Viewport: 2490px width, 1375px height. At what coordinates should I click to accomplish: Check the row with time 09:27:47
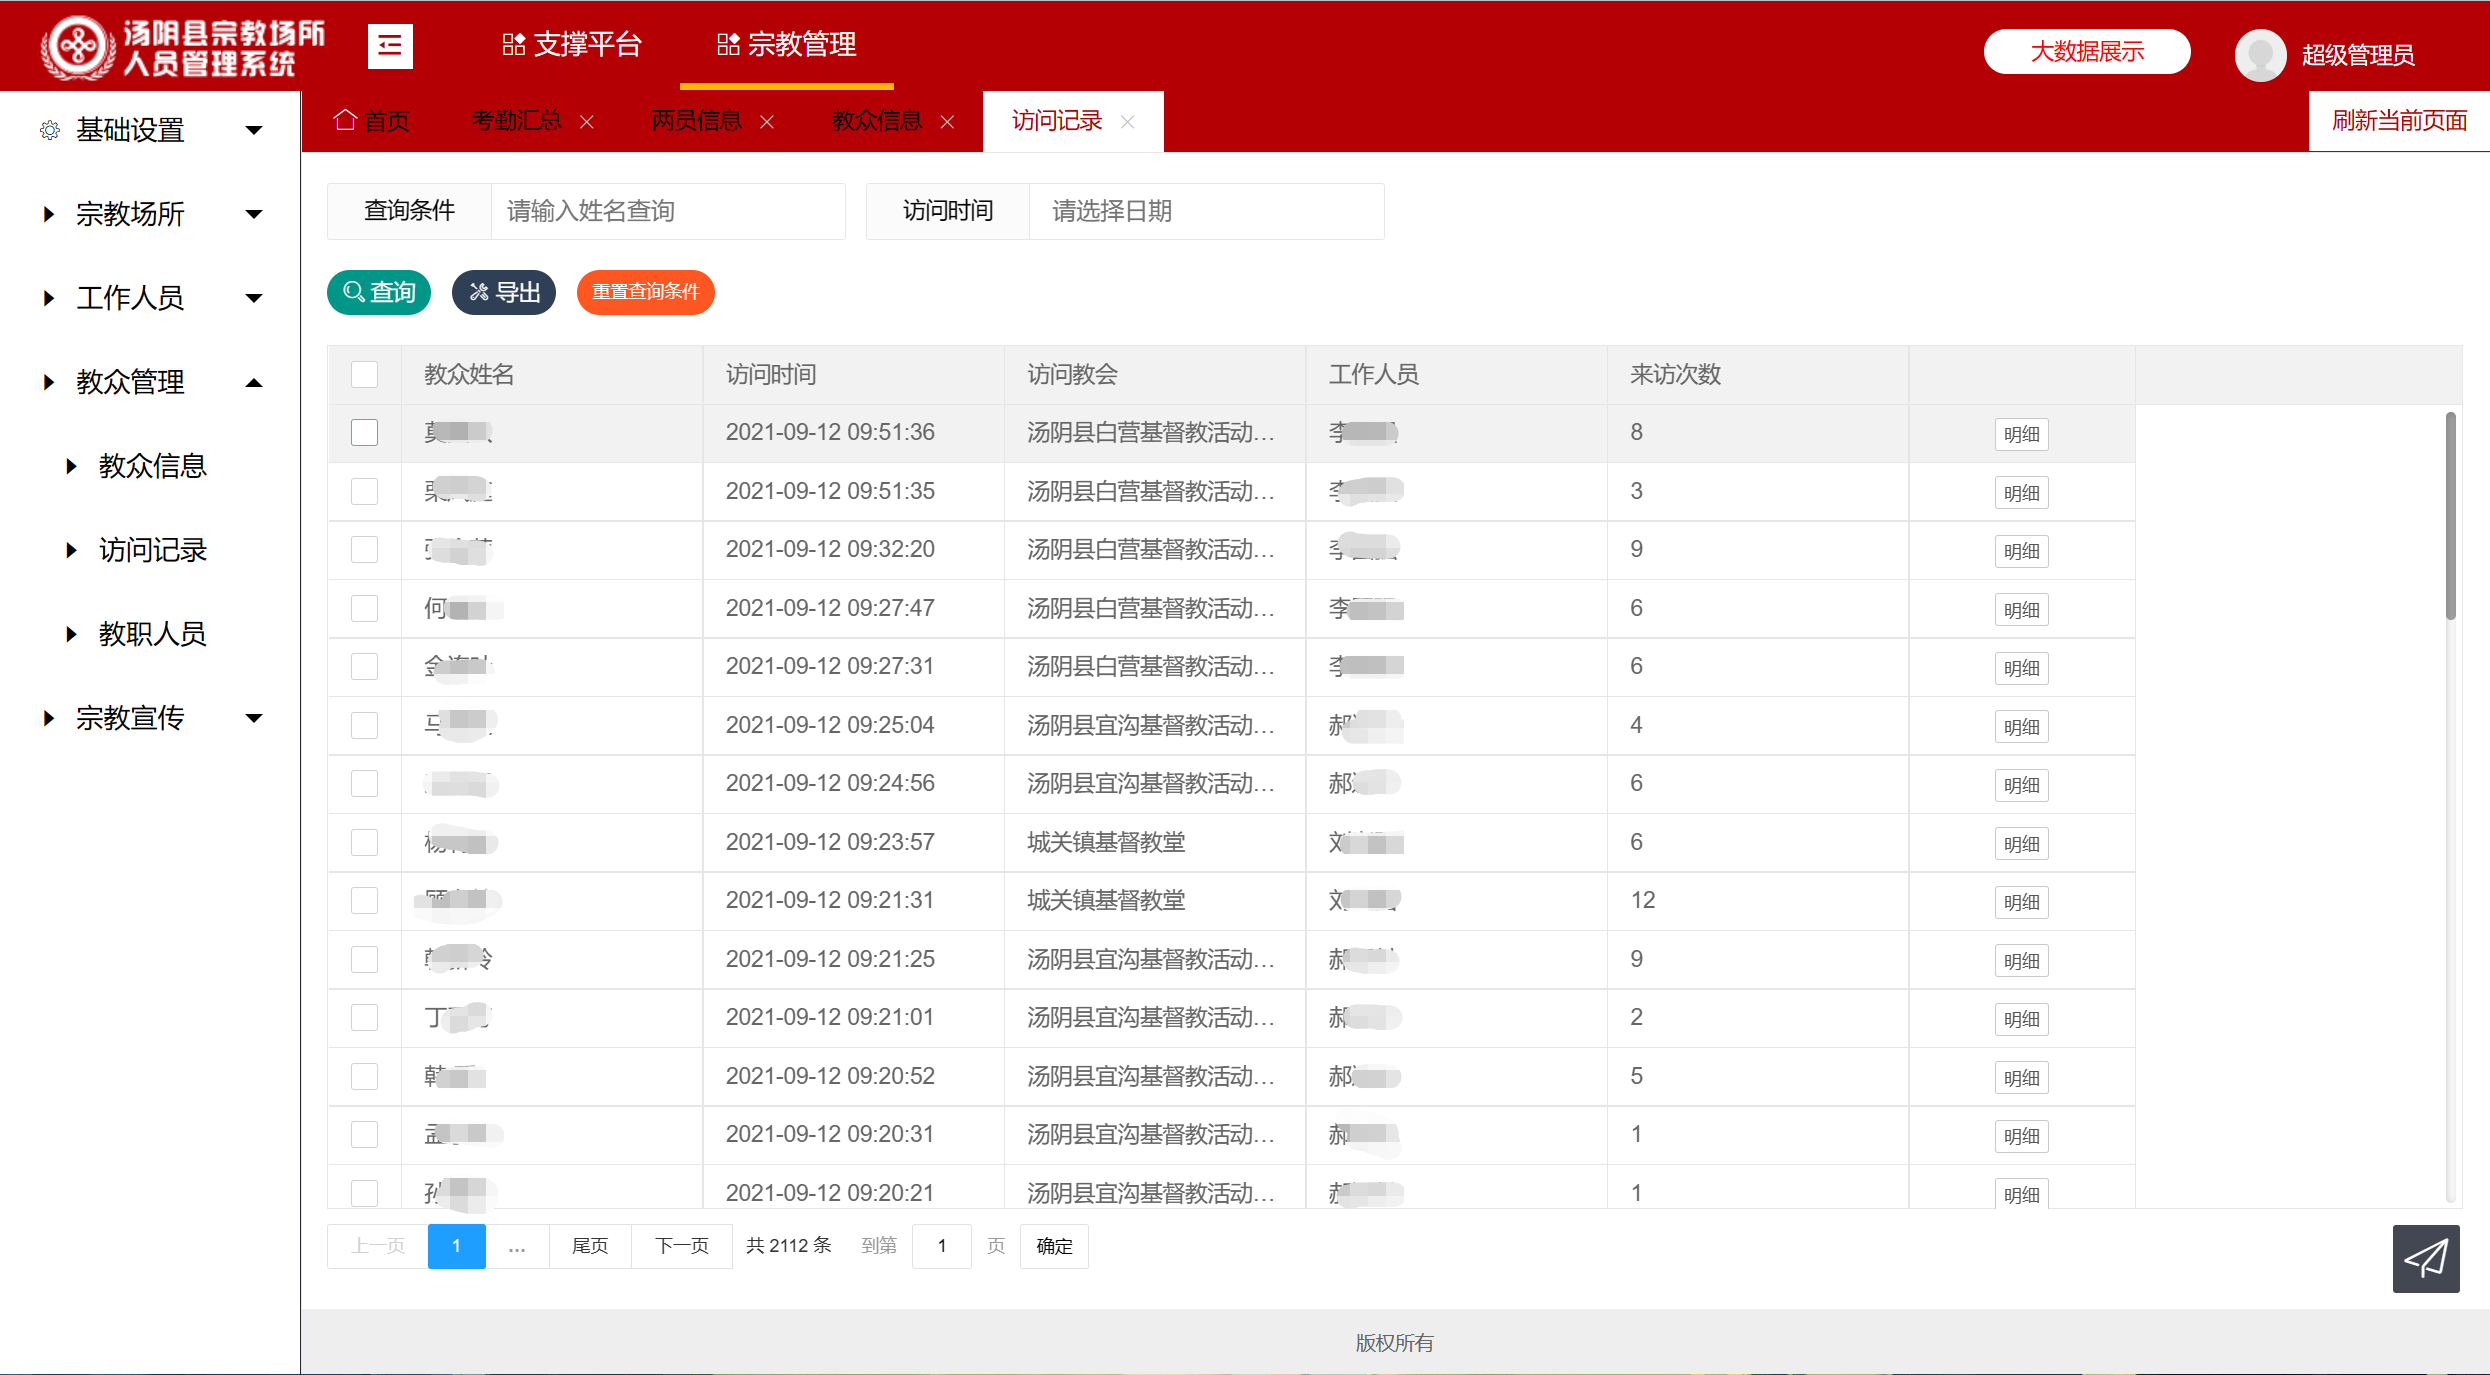point(364,608)
